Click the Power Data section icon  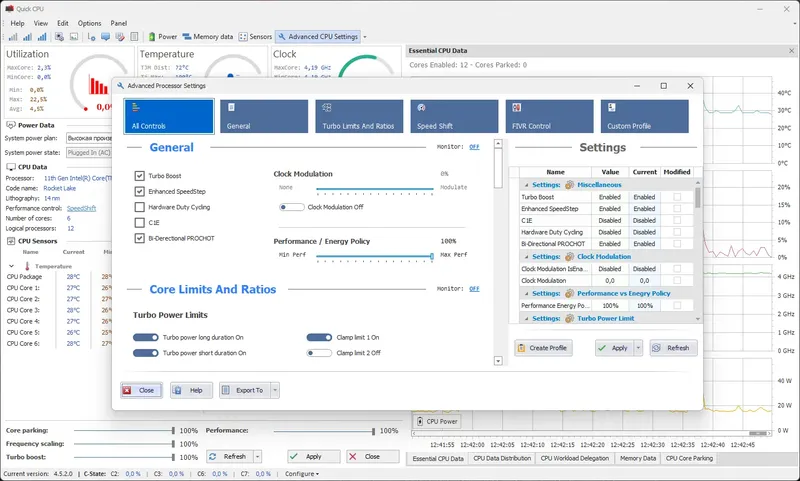(x=10, y=125)
